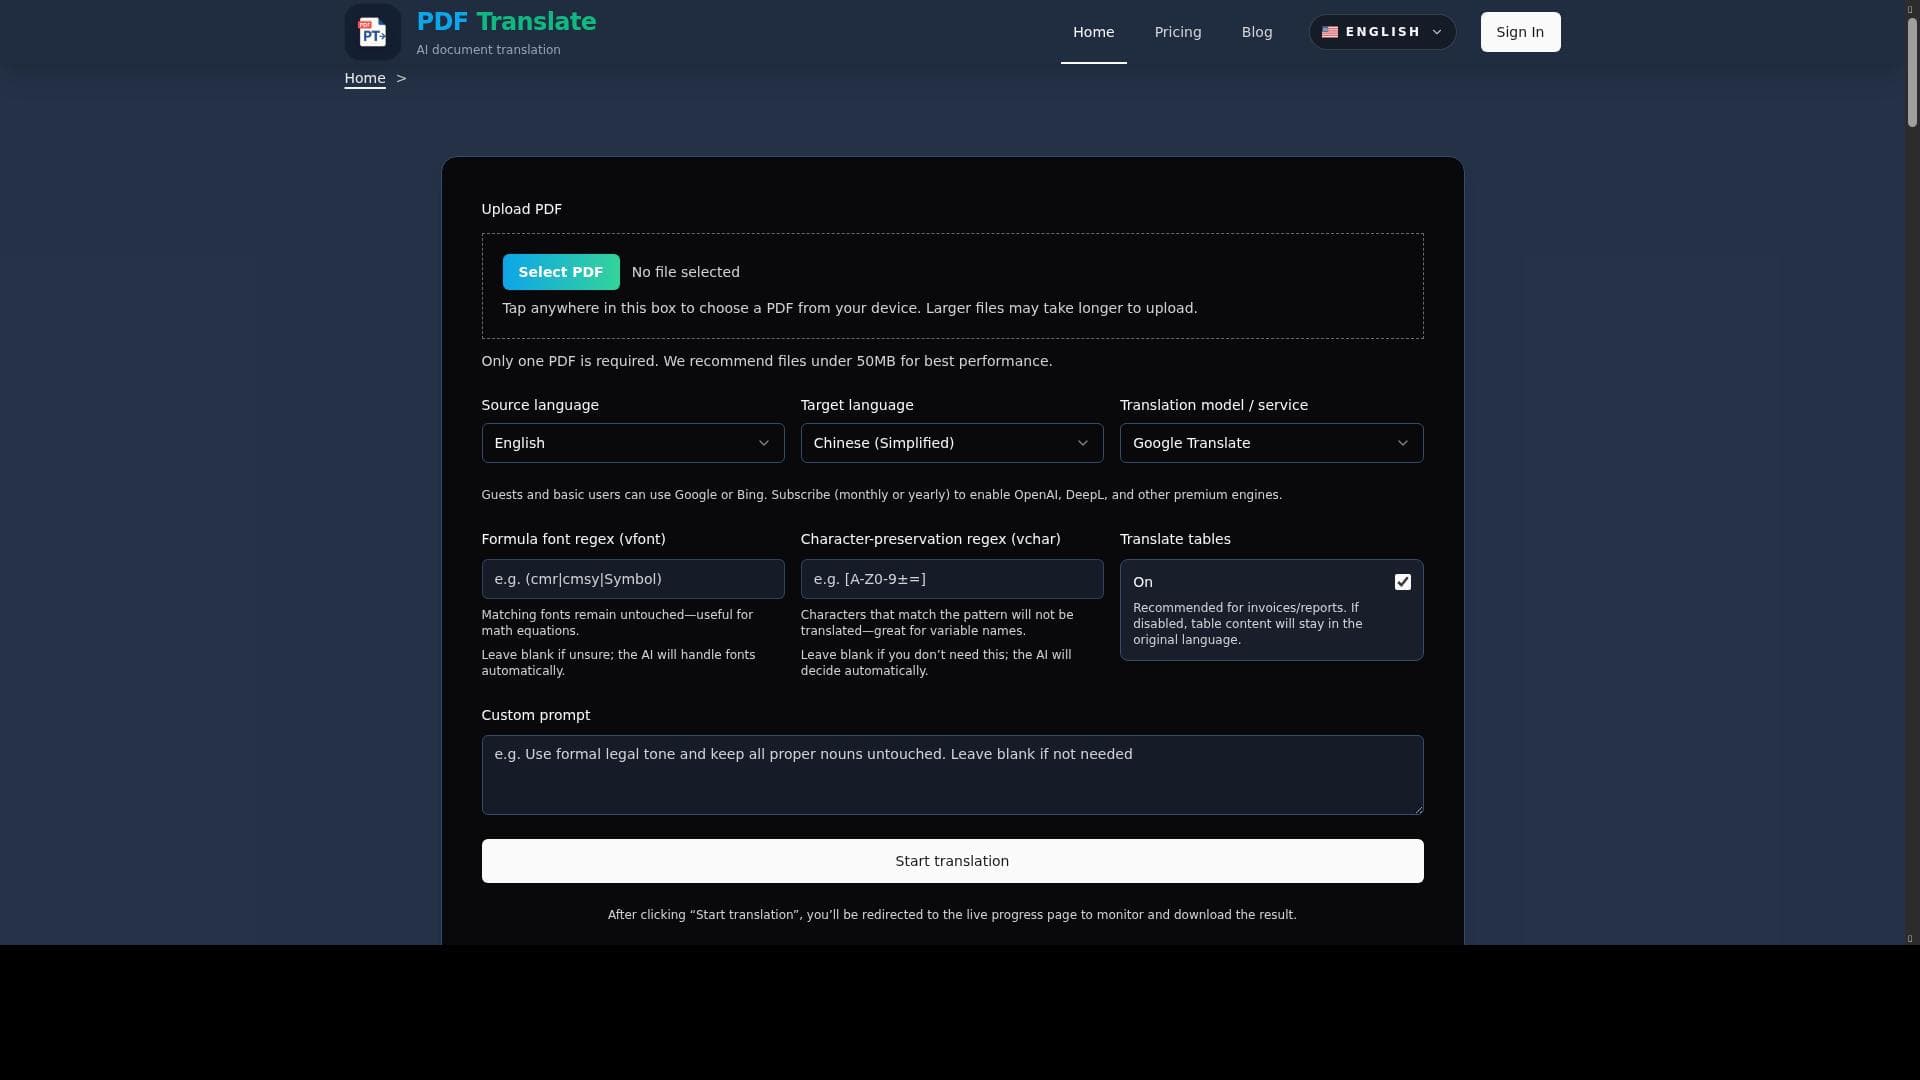Click the PDF Translate logo icon
The height and width of the screenshot is (1080, 1920).
pos(372,32)
